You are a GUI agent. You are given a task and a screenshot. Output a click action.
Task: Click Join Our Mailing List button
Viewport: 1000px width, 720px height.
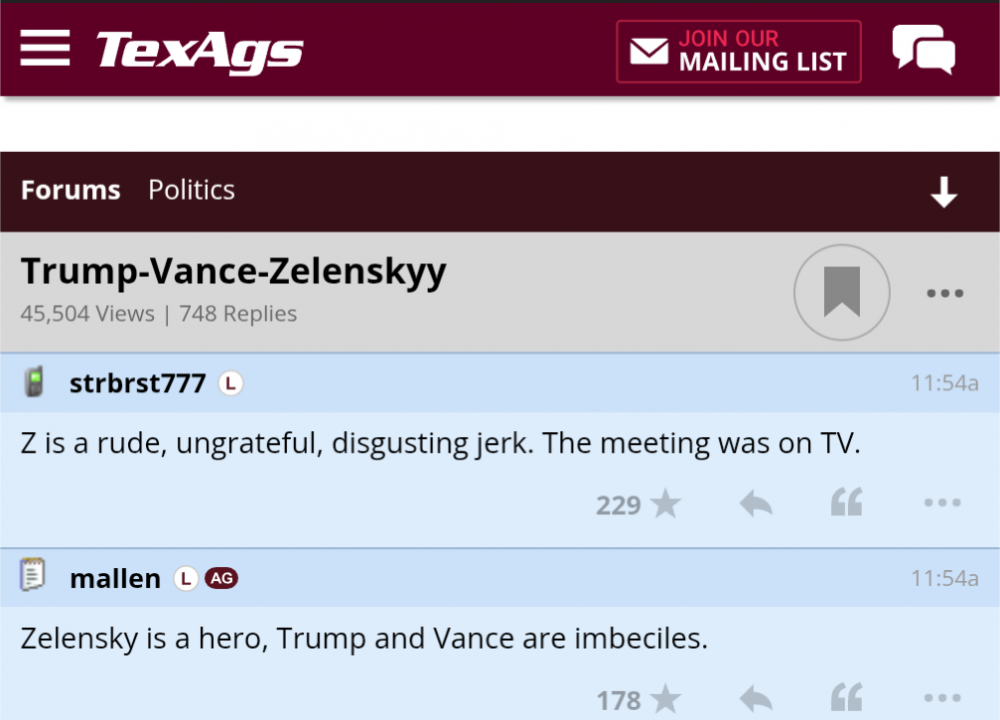coord(738,51)
